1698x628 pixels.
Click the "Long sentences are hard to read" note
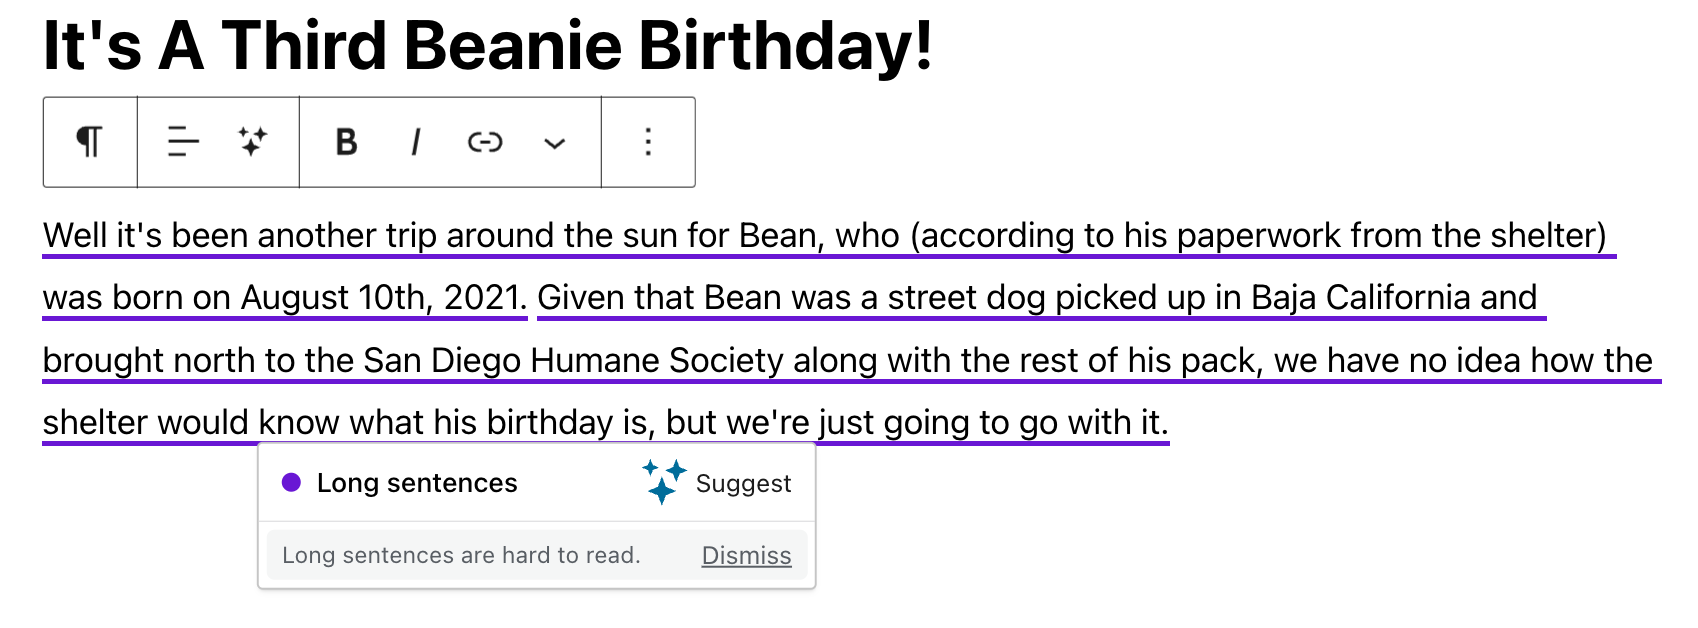(461, 556)
